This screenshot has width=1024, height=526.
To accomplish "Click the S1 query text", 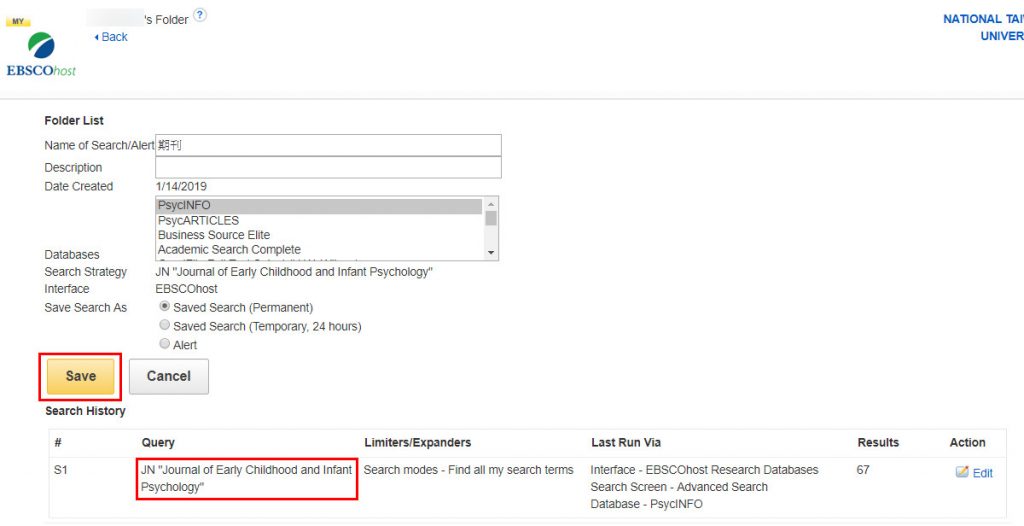I will coord(247,478).
